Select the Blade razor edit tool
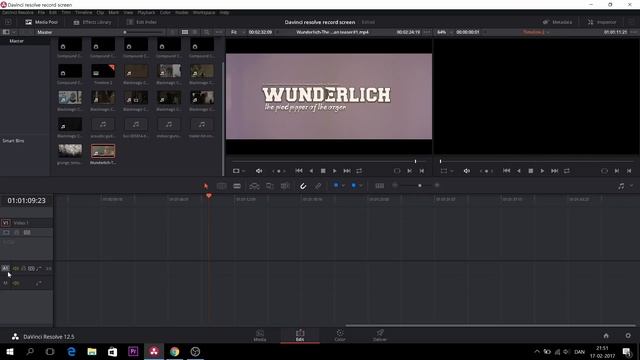Image resolution: width=640 pixels, height=360 pixels. click(237, 186)
